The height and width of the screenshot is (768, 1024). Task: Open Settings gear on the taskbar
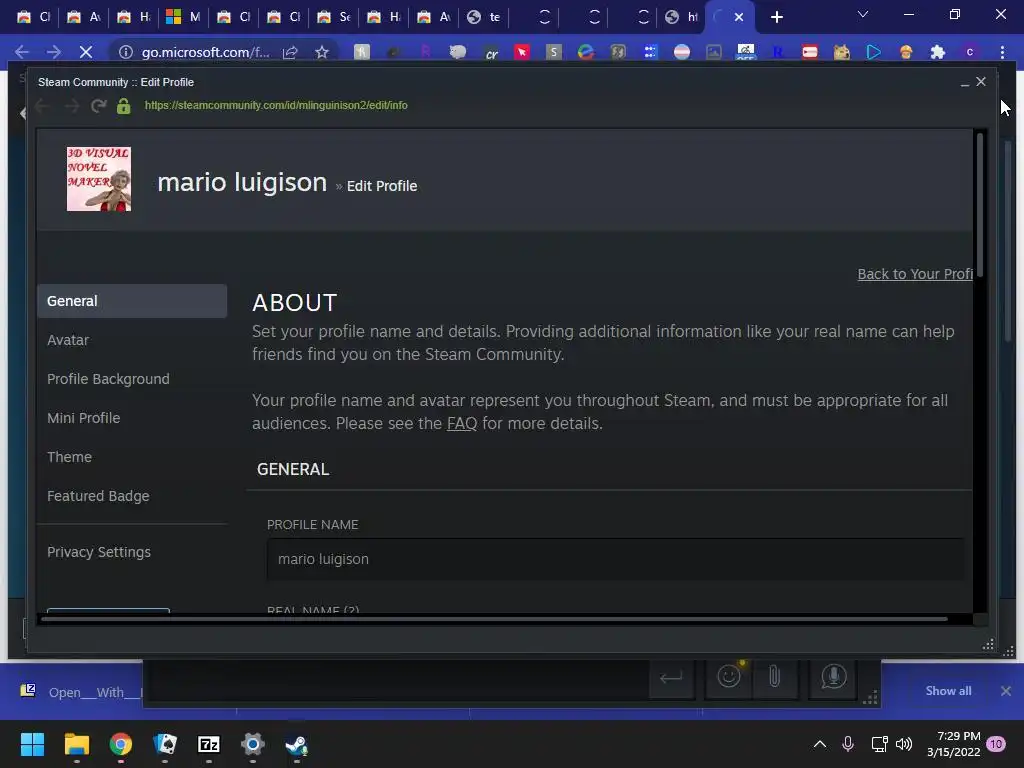(x=253, y=744)
